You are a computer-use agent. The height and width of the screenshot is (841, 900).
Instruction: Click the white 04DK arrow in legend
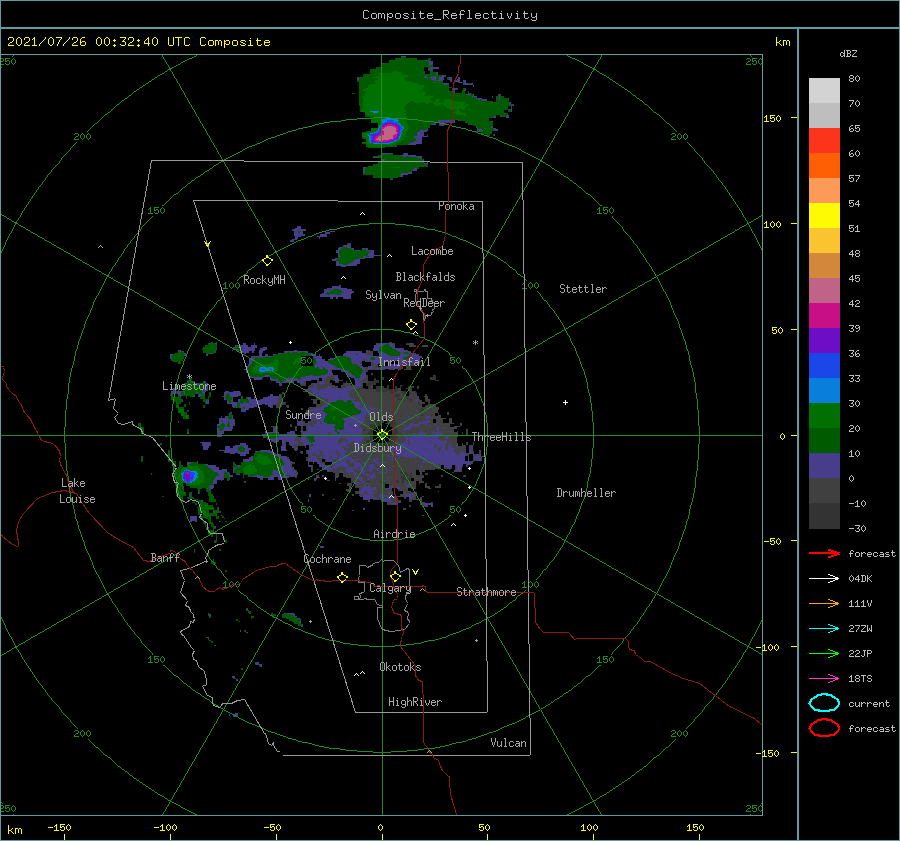click(824, 578)
